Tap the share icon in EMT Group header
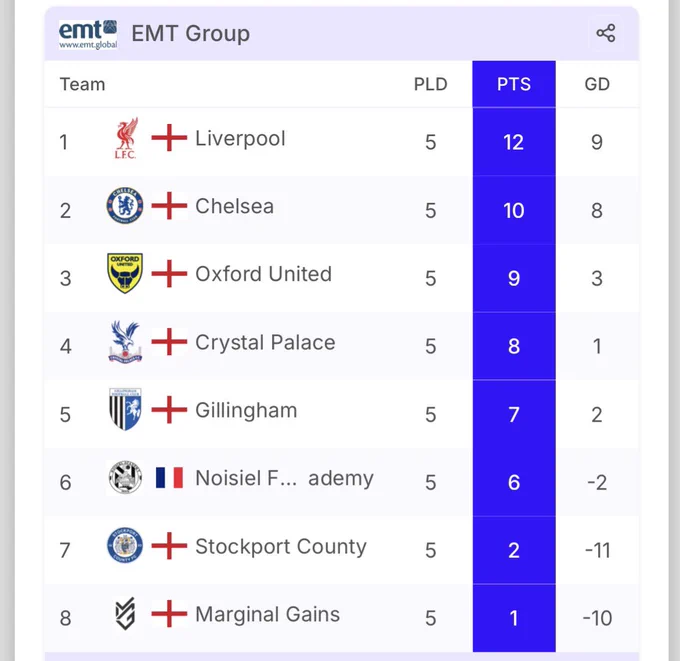Viewport: 680px width, 661px height. (605, 33)
